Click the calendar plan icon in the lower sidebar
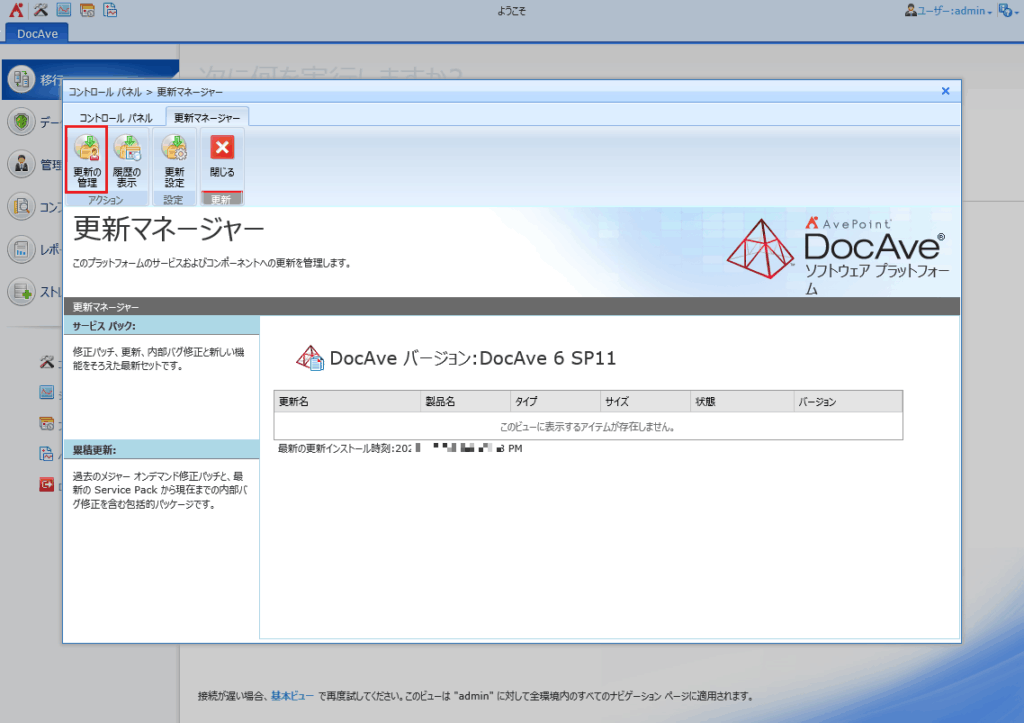The image size is (1024, 723). [x=46, y=423]
